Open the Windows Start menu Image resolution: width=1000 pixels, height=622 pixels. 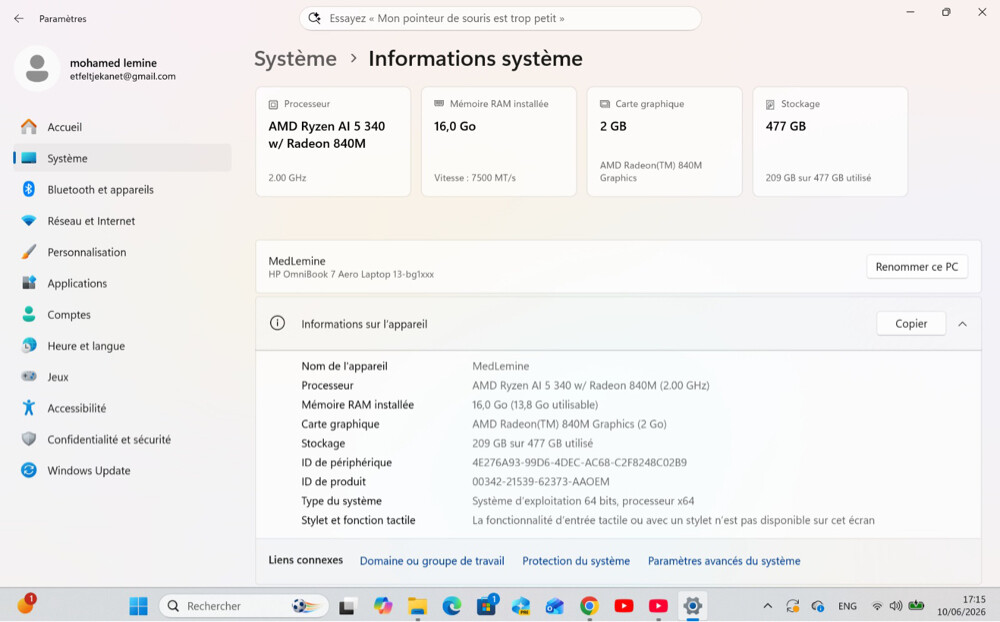tap(138, 605)
